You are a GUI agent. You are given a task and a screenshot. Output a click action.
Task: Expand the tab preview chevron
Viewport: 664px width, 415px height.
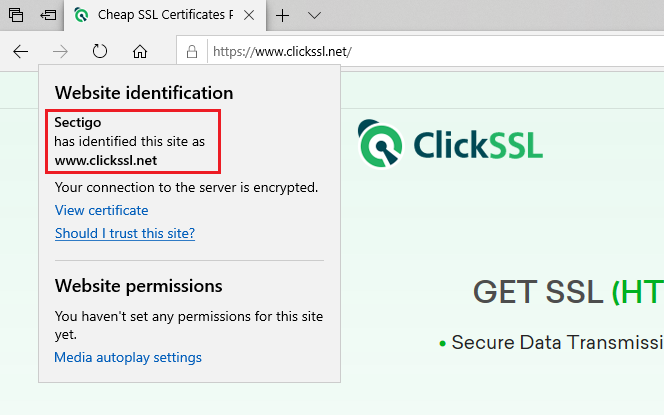(x=314, y=16)
